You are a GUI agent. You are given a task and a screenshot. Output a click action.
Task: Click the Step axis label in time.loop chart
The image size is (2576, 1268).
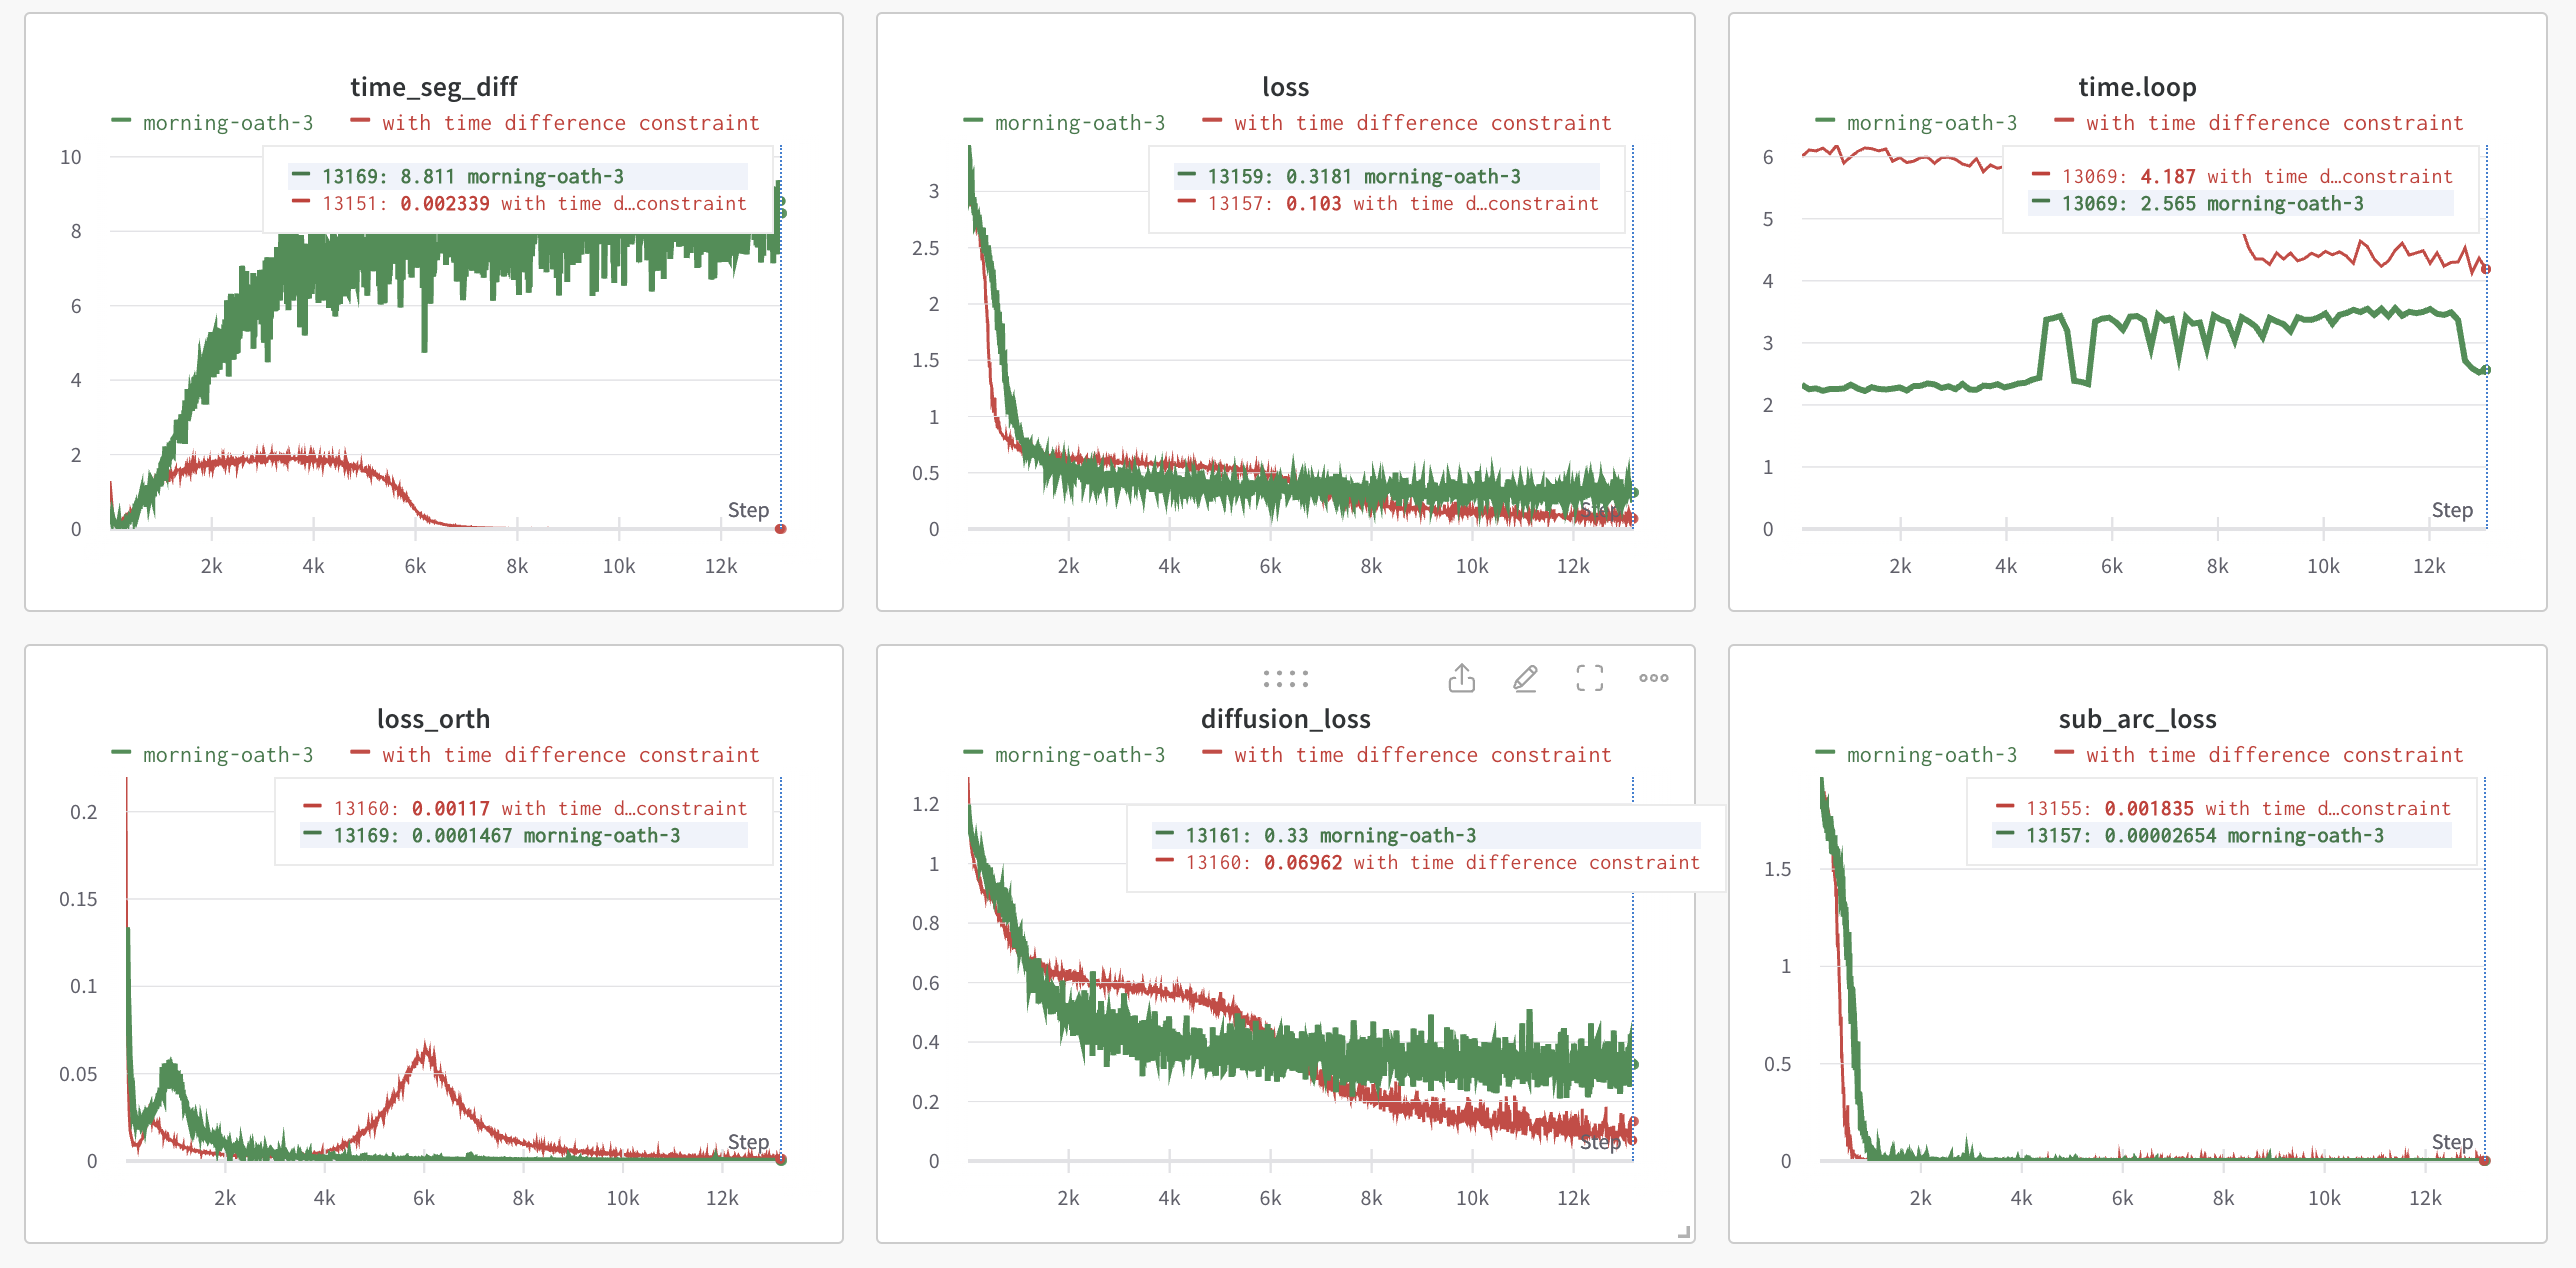coord(2452,510)
